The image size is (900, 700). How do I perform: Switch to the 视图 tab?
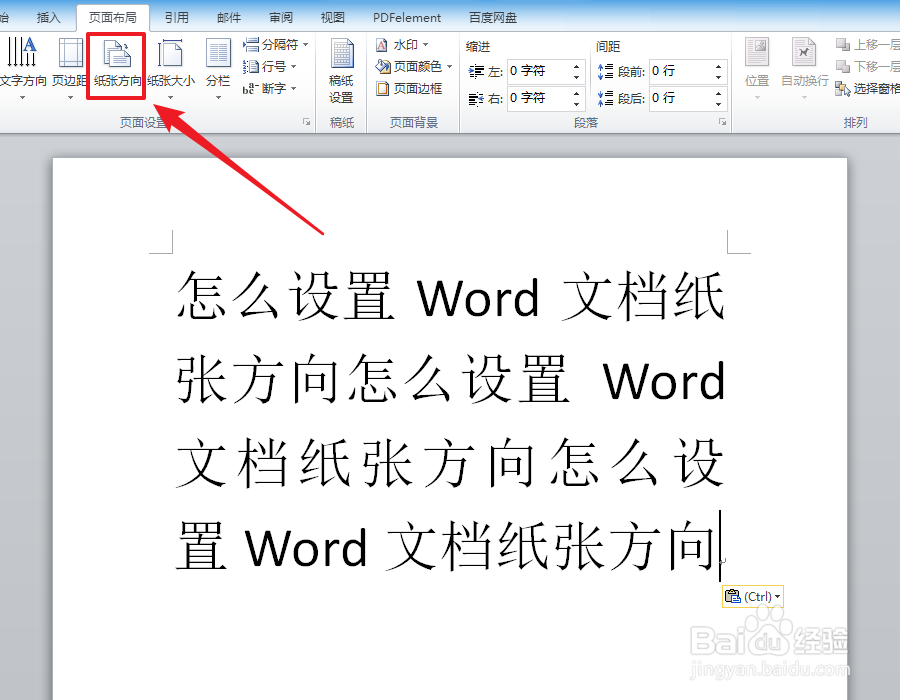tap(332, 18)
